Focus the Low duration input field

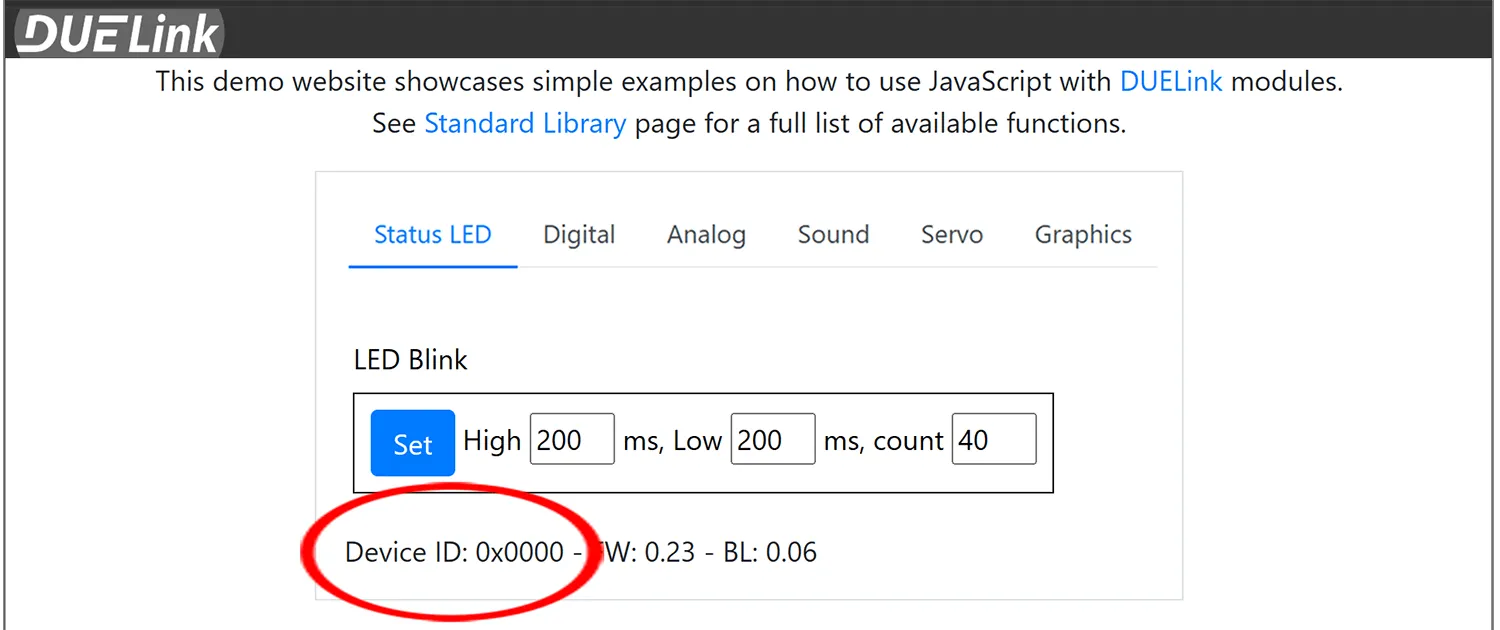tap(772, 440)
